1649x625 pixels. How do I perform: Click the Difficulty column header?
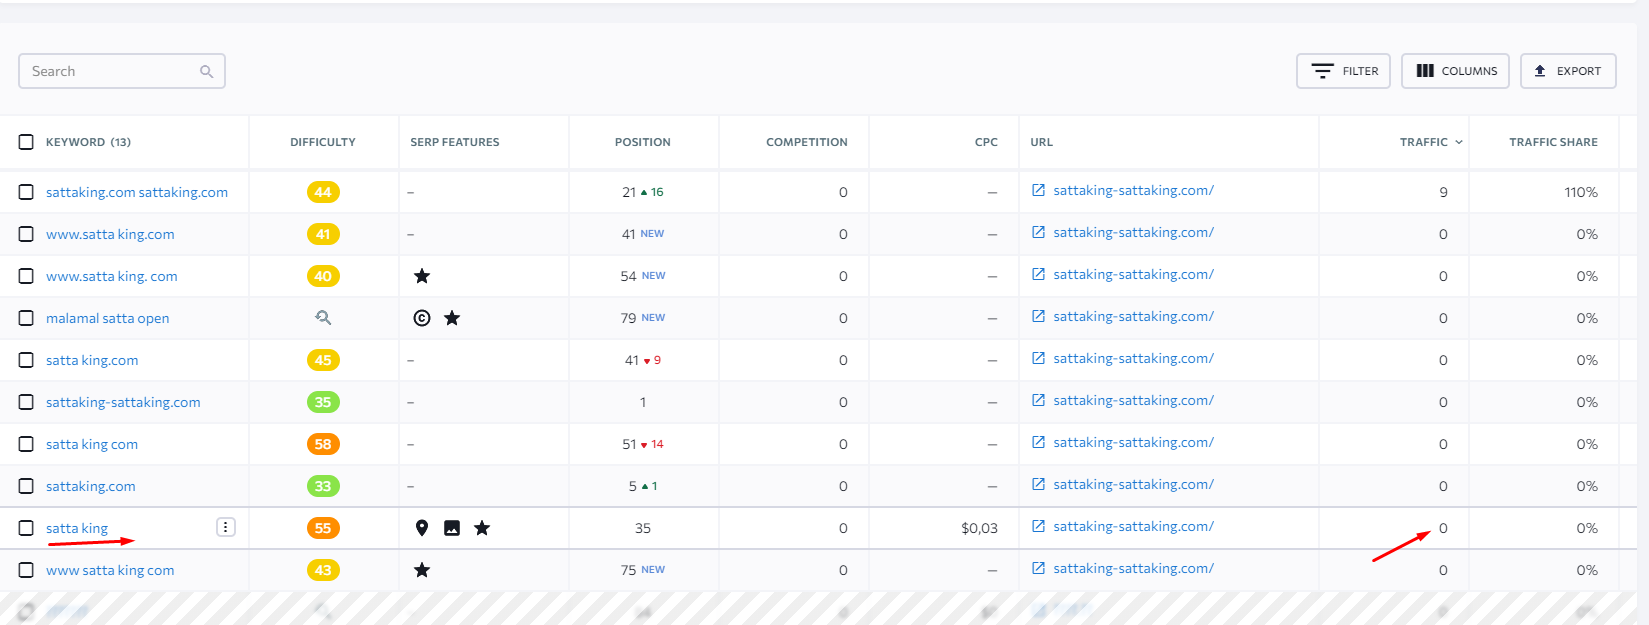[x=323, y=142]
